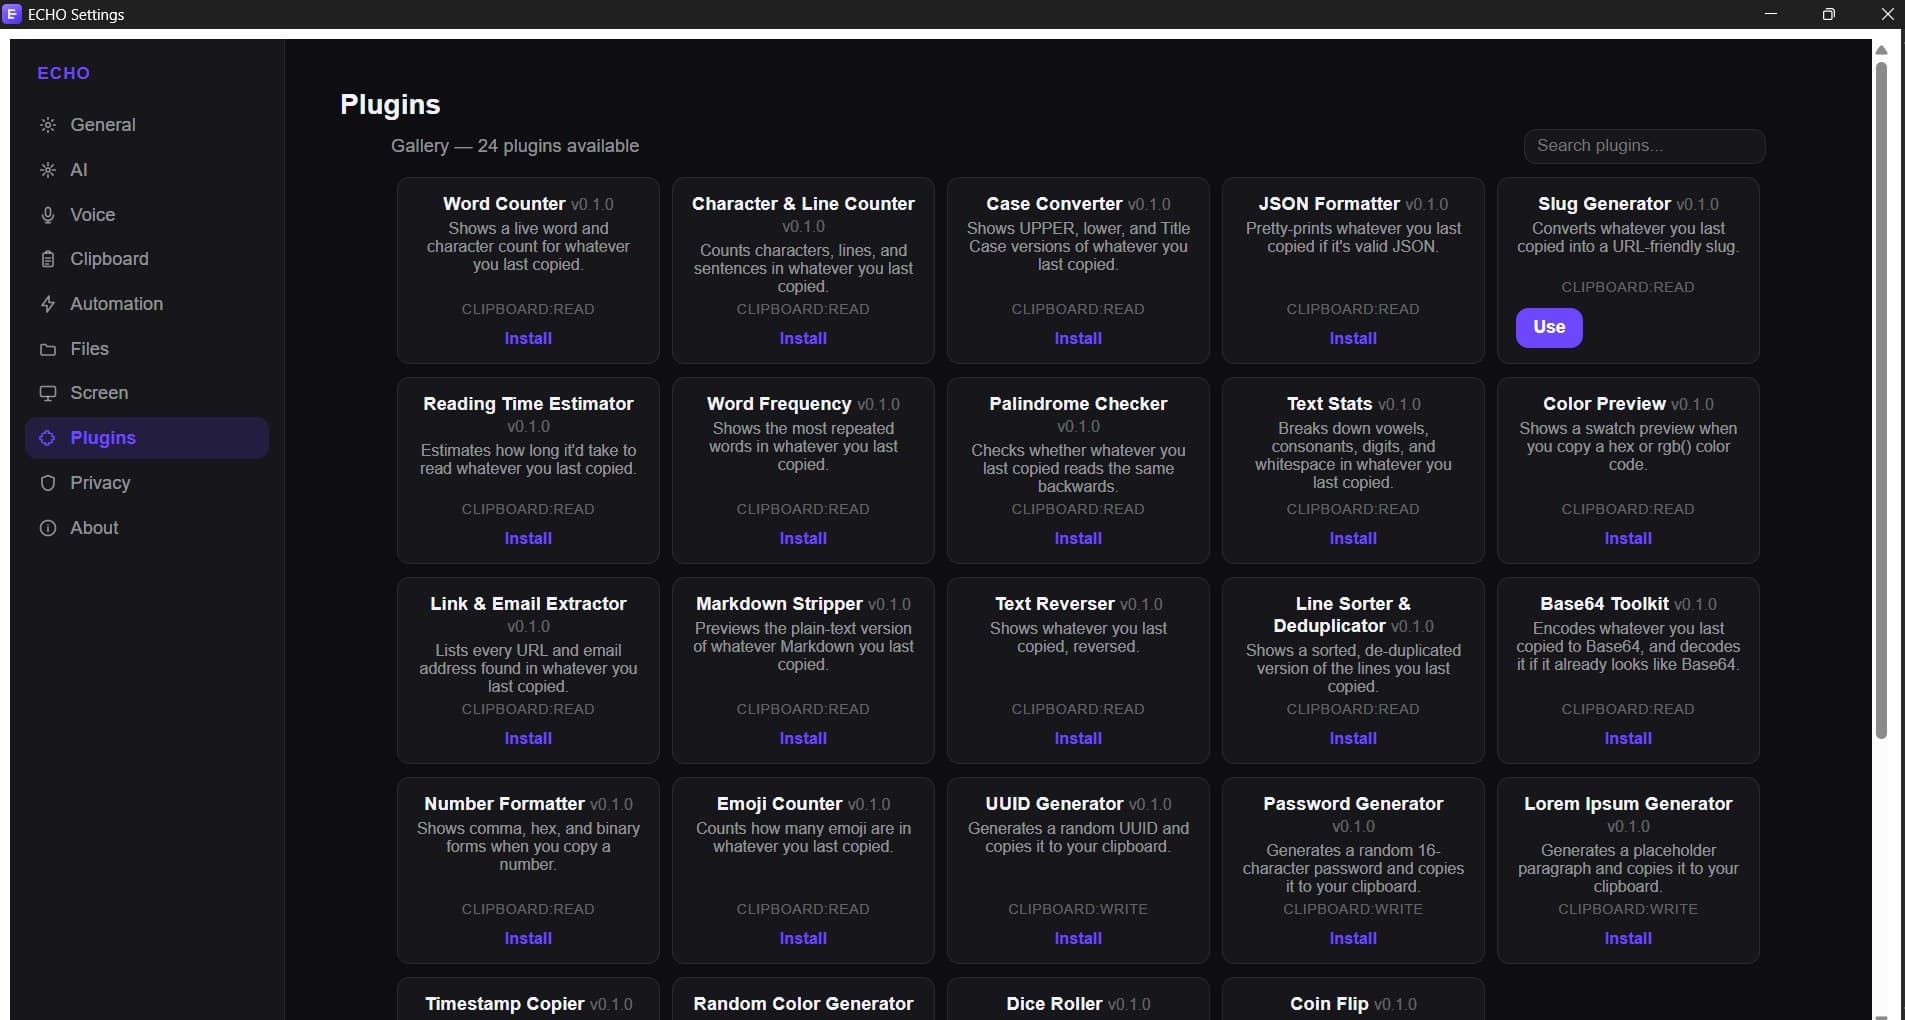1905x1020 pixels.
Task: Focus the Search plugins field
Action: pyautogui.click(x=1644, y=146)
